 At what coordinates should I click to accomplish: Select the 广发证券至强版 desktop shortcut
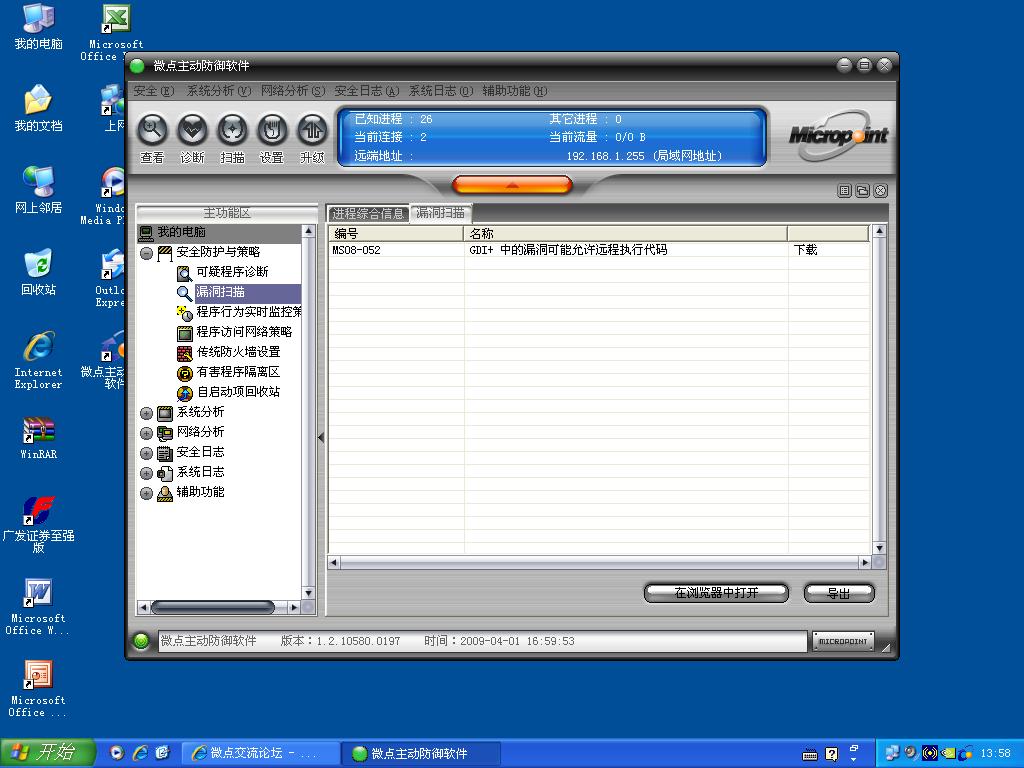39,524
